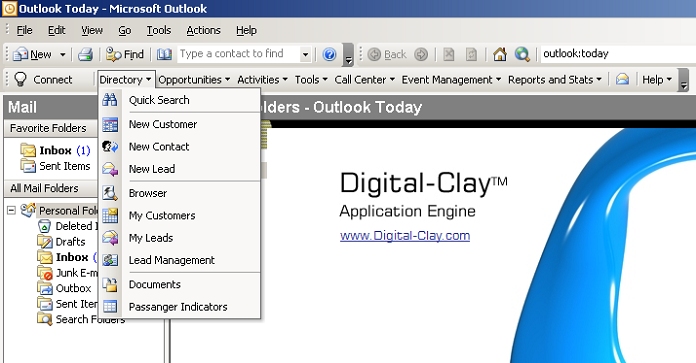Open the New button dropdown arrow
Image resolution: width=696 pixels, height=363 pixels.
click(63, 55)
